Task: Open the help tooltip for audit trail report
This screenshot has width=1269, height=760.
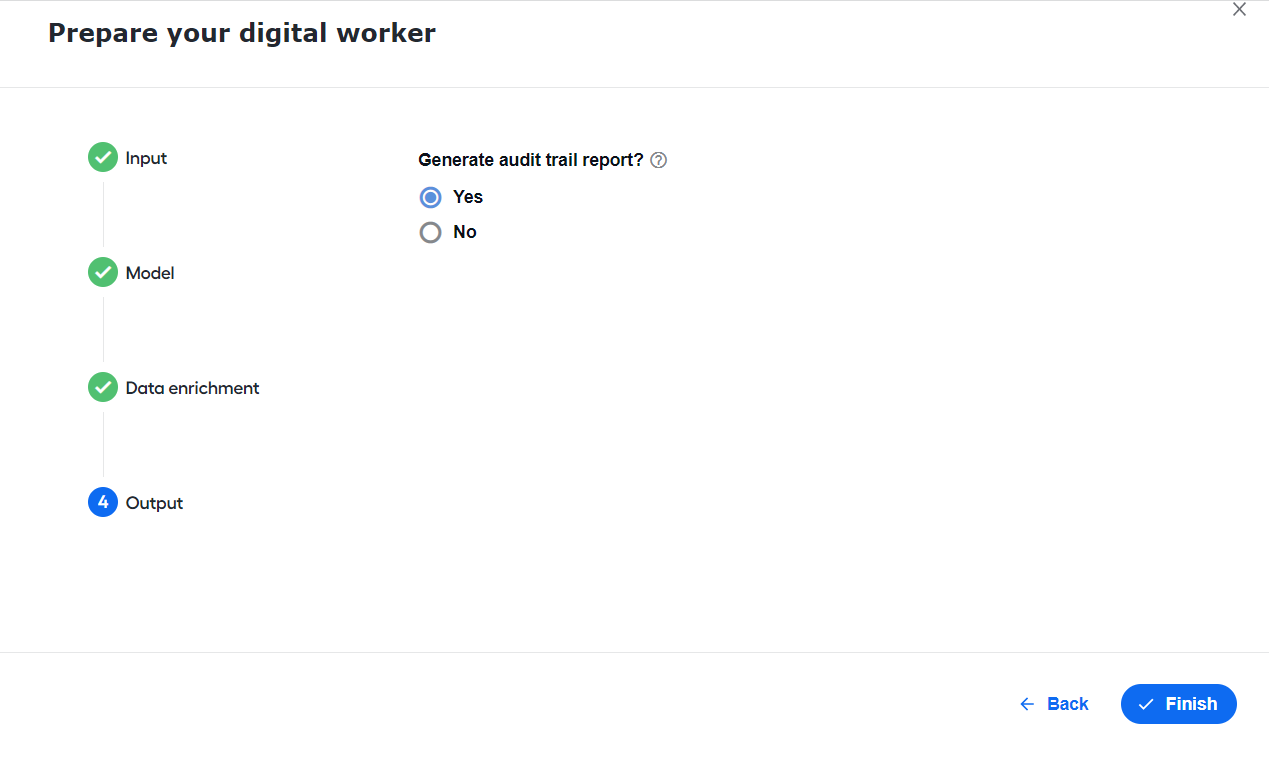Action: (658, 160)
